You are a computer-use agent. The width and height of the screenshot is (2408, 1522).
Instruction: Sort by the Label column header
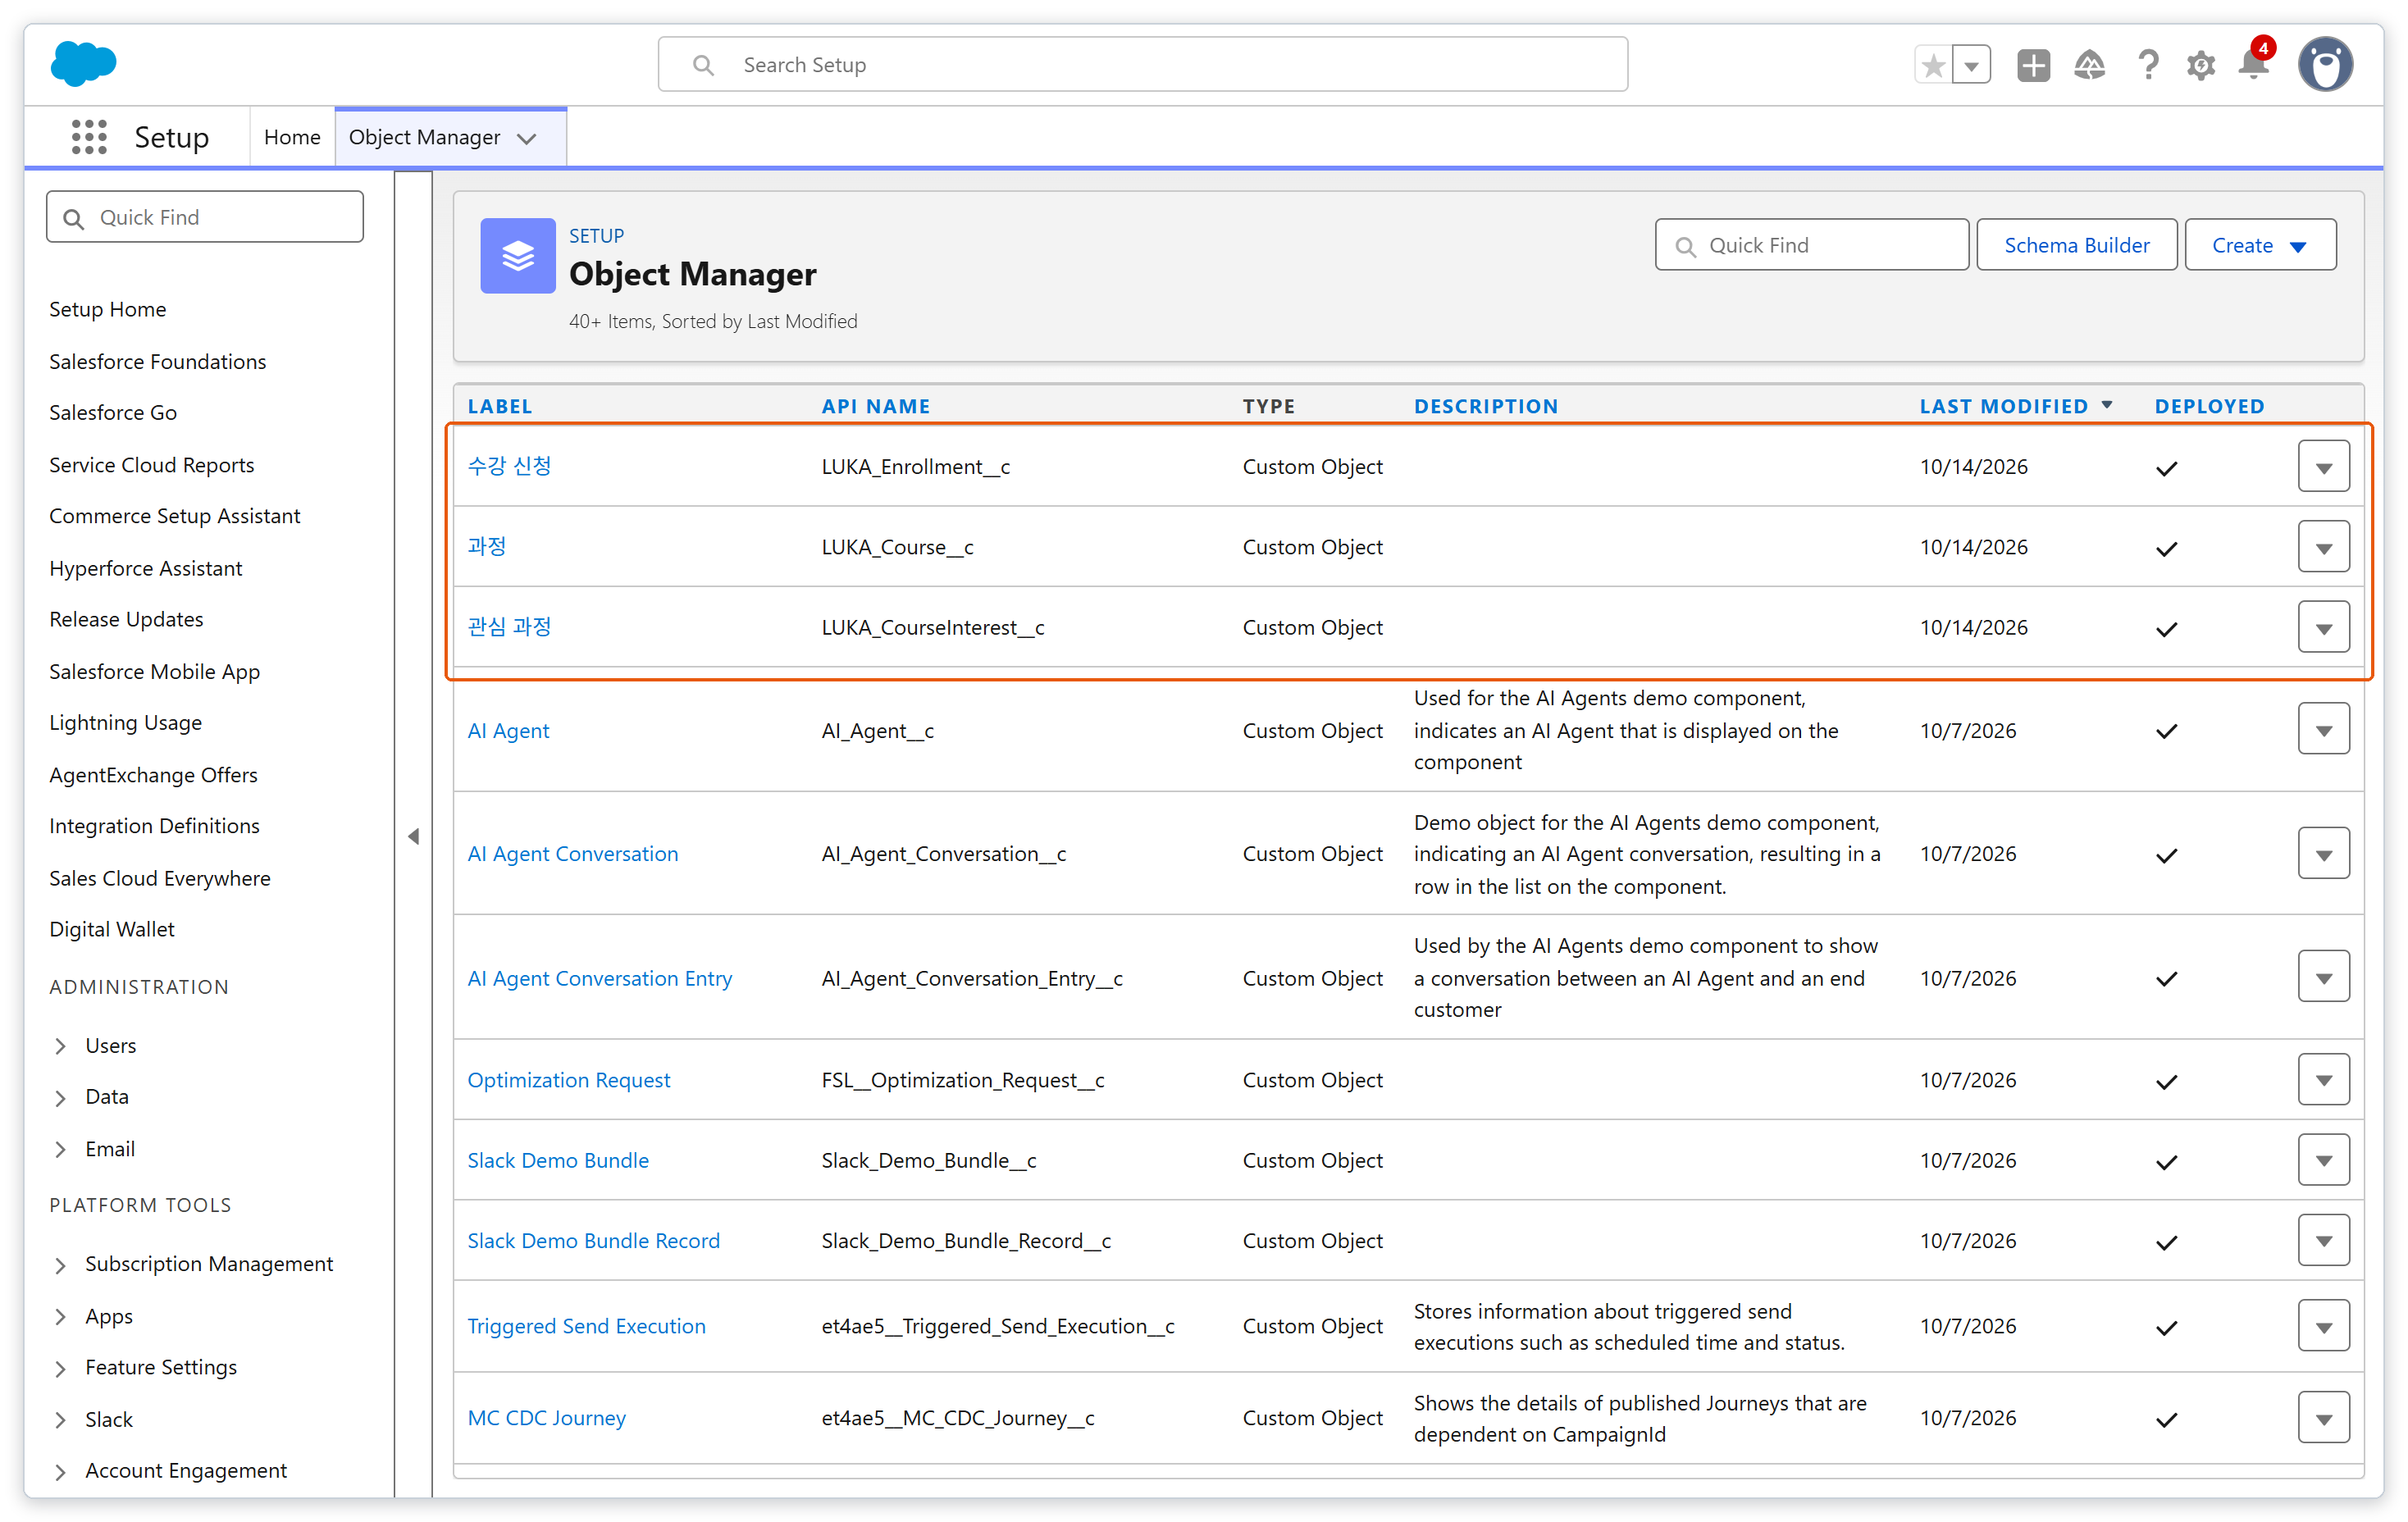tap(500, 406)
